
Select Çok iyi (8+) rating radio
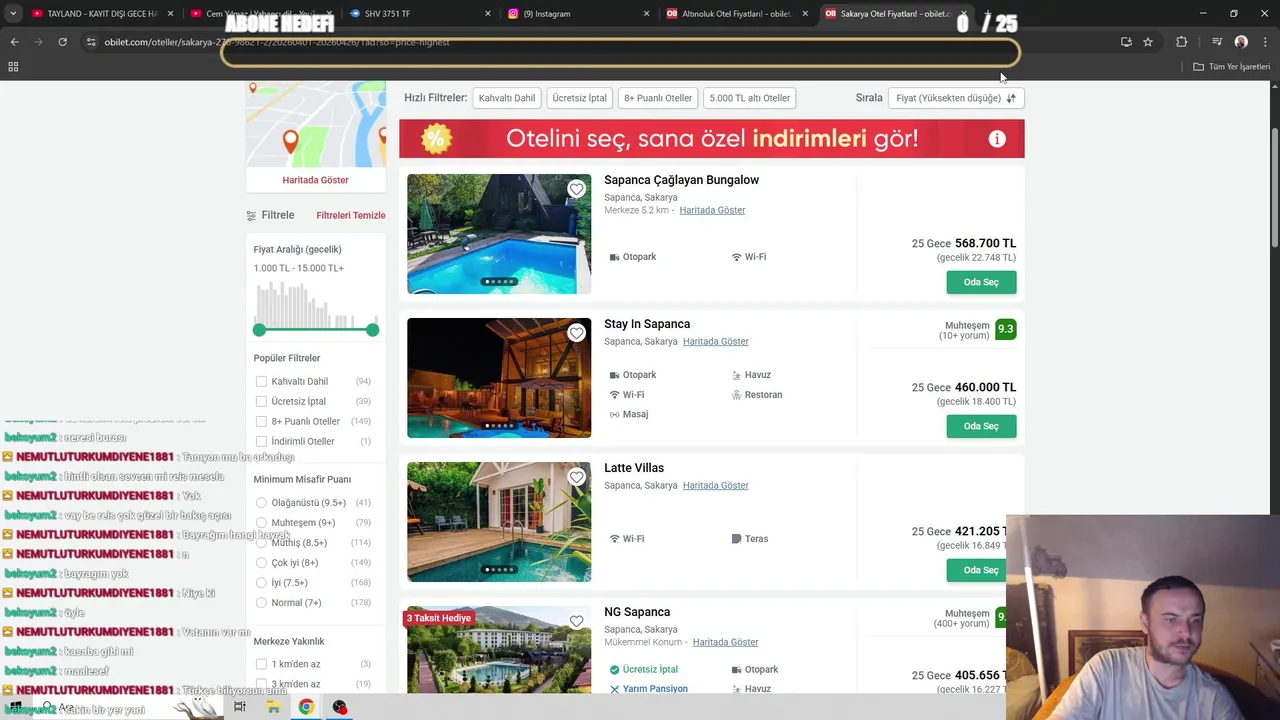261,563
